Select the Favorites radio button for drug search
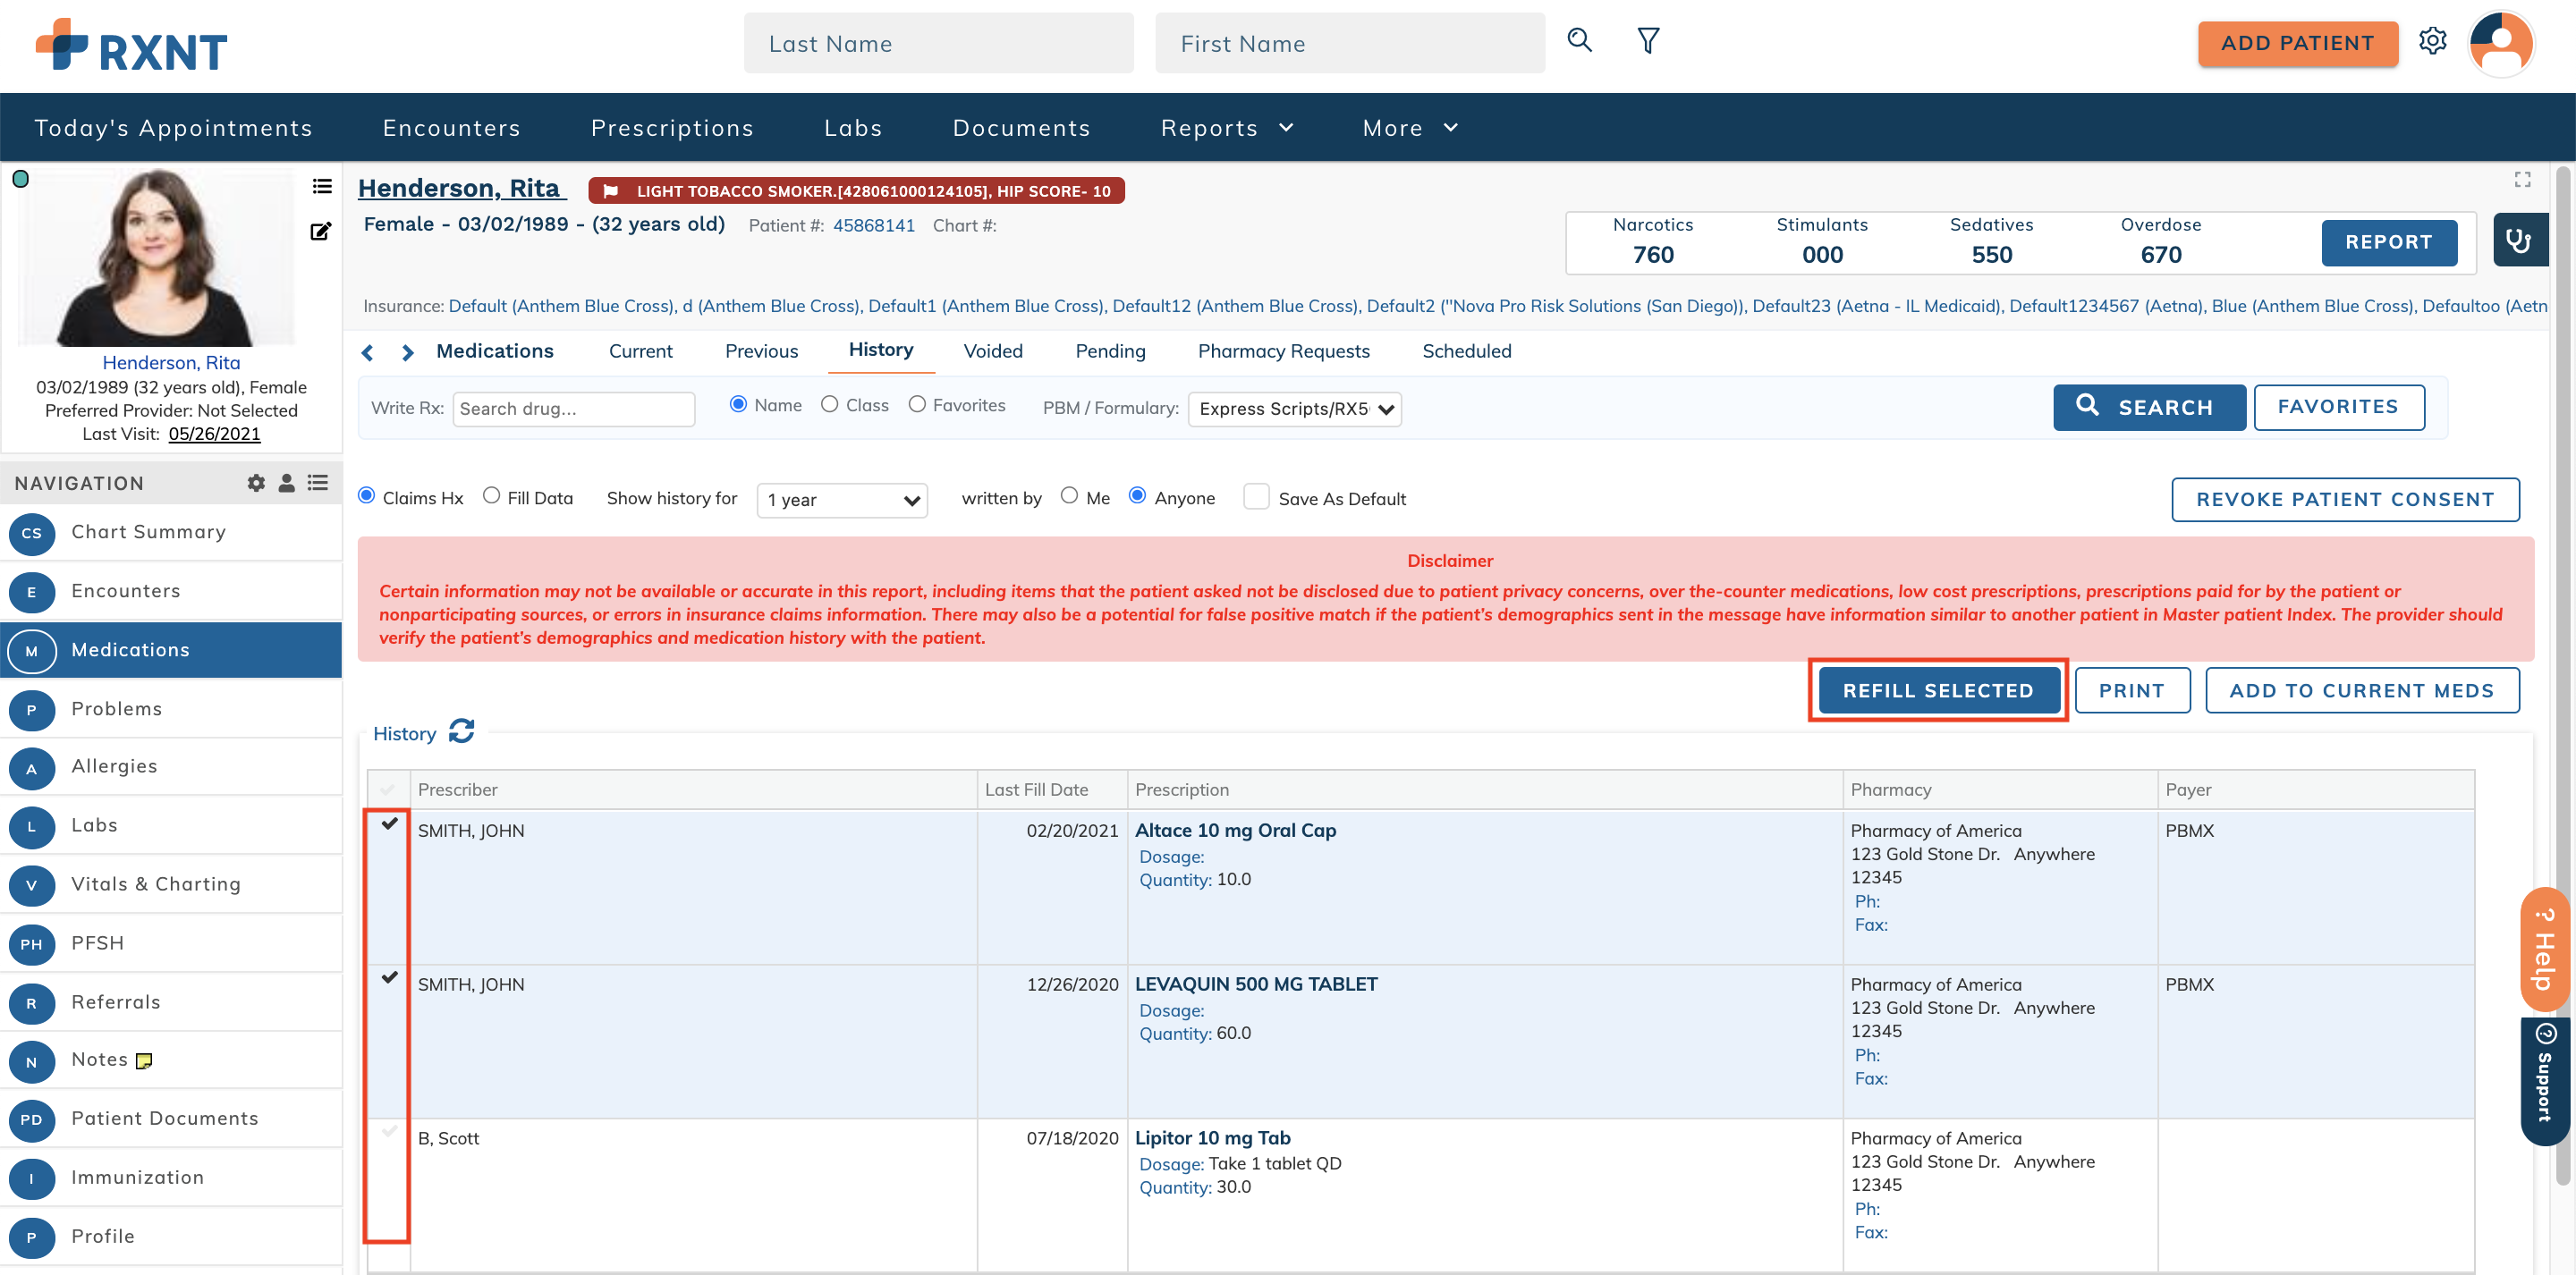 tap(918, 404)
